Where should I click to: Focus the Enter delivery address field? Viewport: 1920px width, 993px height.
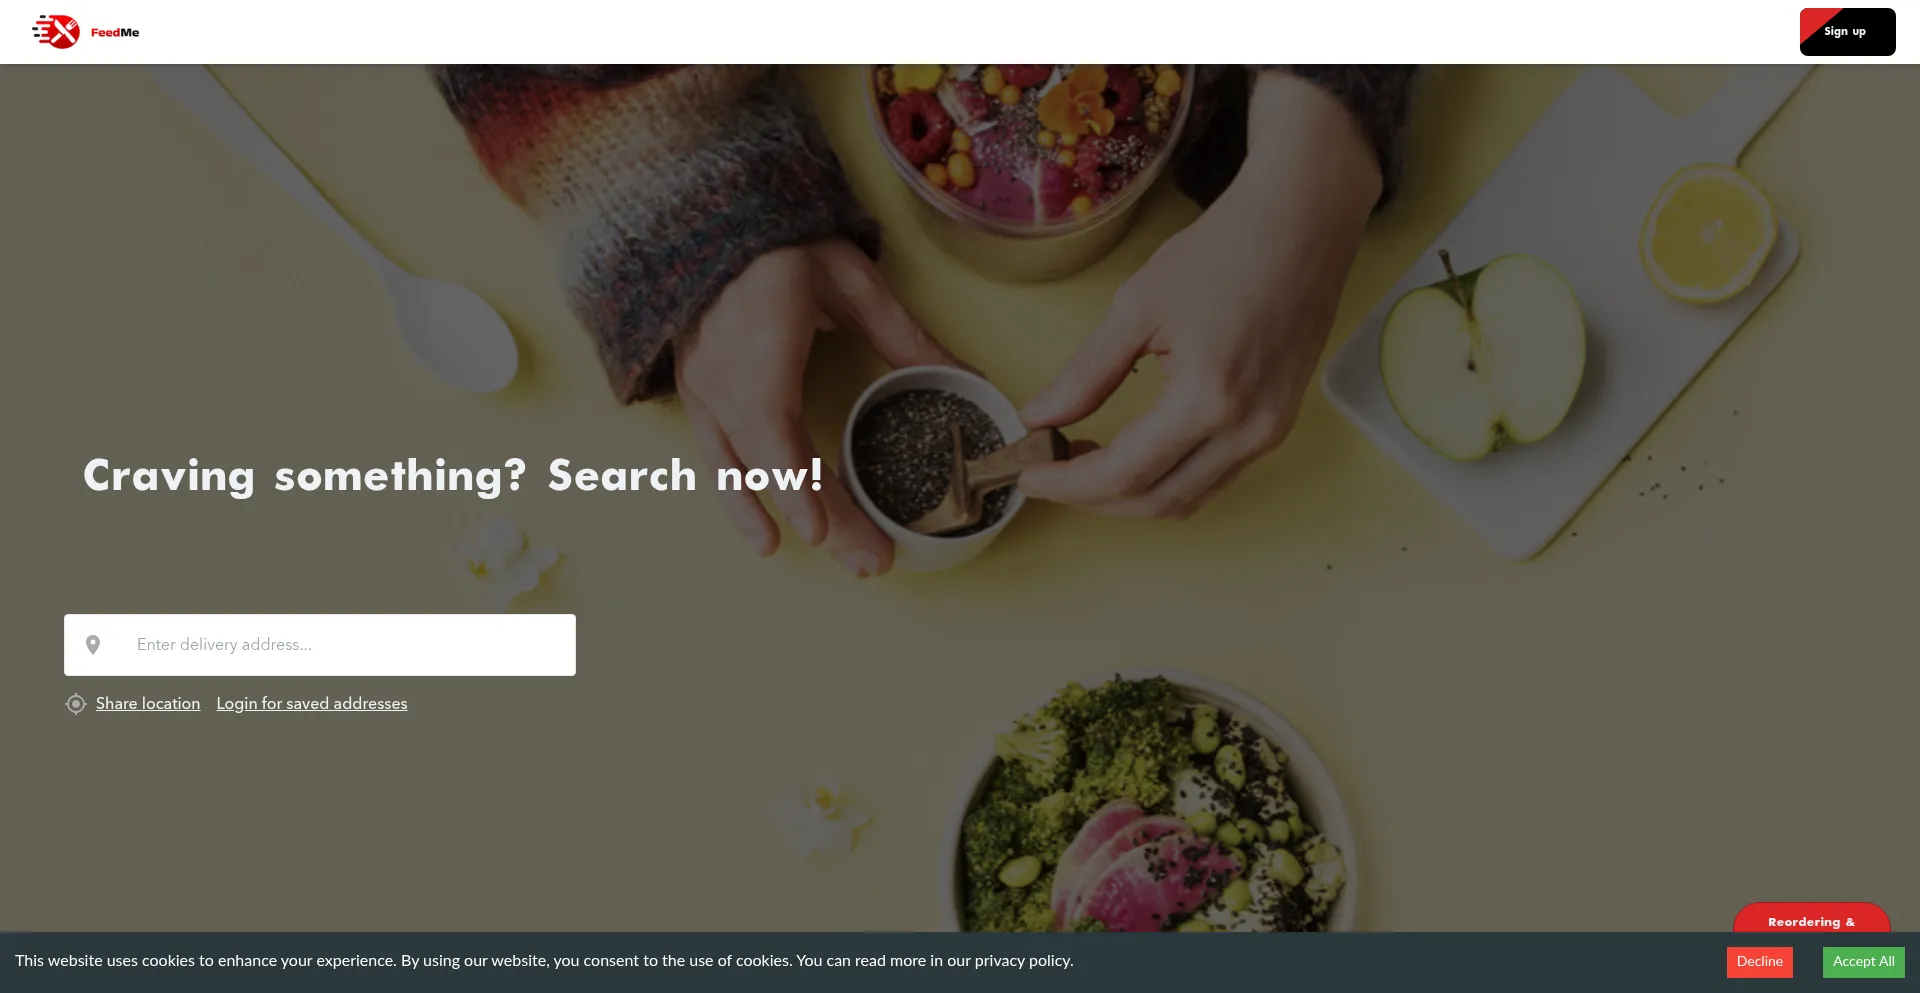320,645
